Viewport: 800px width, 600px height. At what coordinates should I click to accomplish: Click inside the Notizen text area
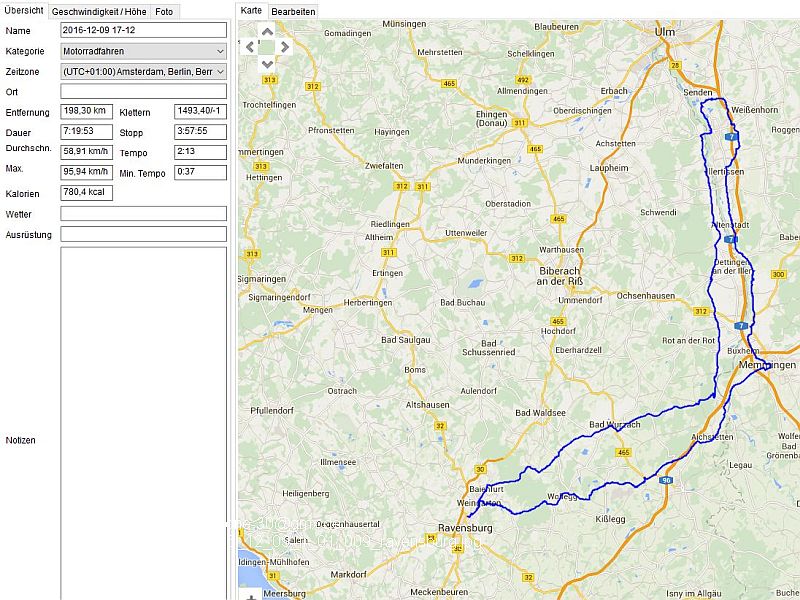coord(143,420)
